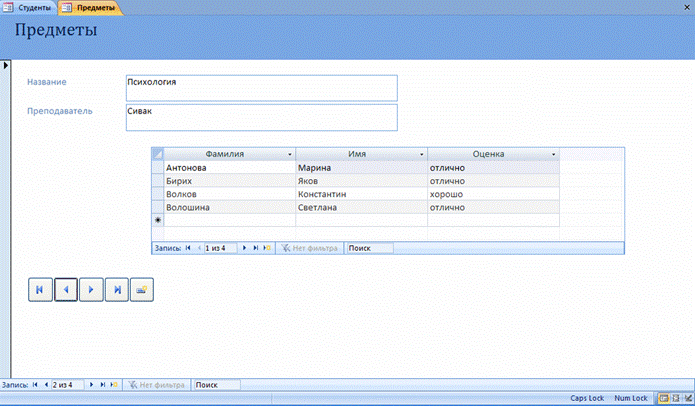Image resolution: width=695 pixels, height=406 pixels.
Task: Click cell хорошо
Action: click(x=493, y=194)
